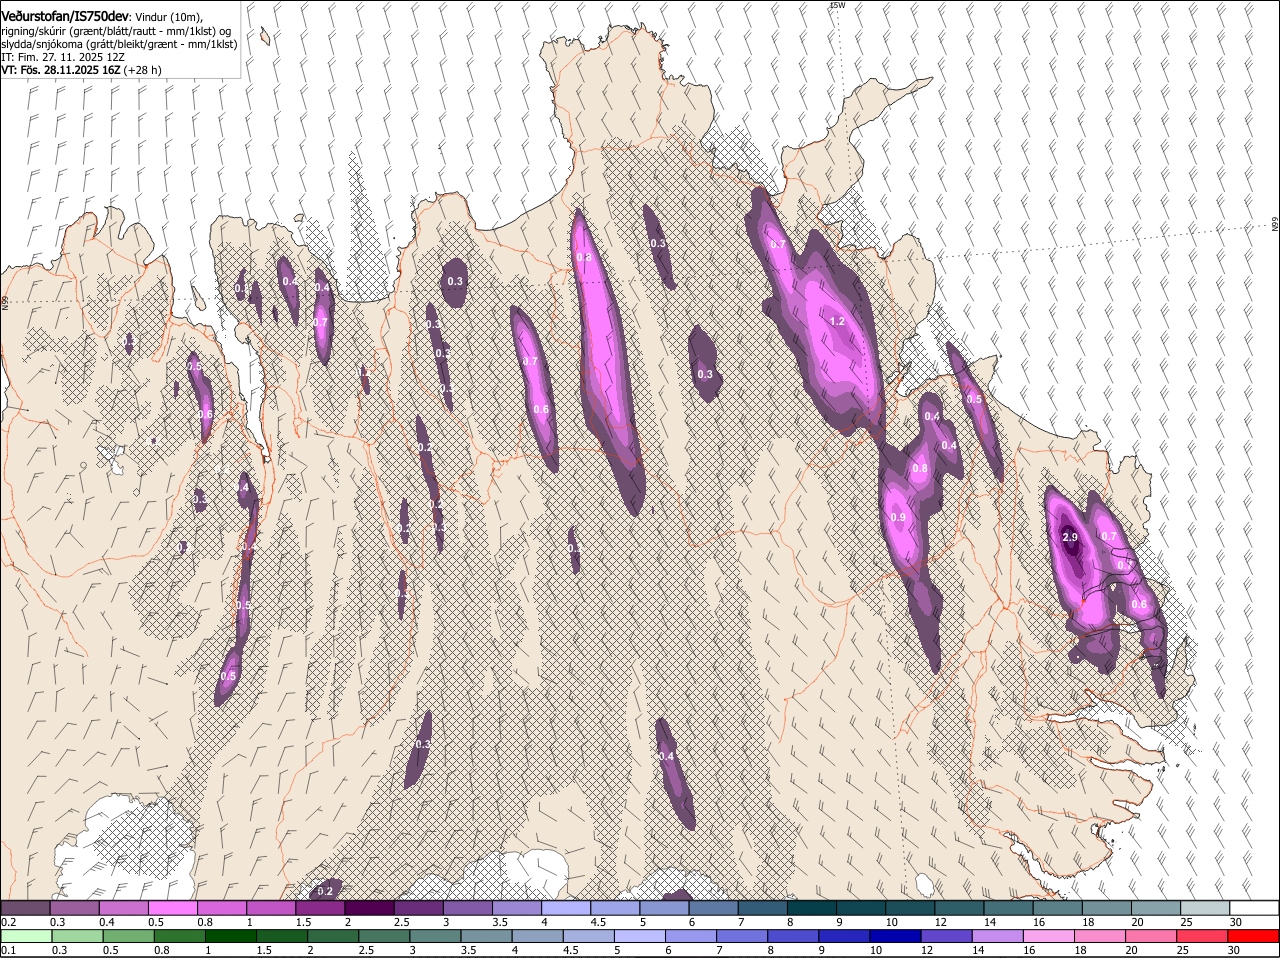Image resolution: width=1280 pixels, height=958 pixels.
Task: Click the N99 grid label on right edge
Action: 1275,225
